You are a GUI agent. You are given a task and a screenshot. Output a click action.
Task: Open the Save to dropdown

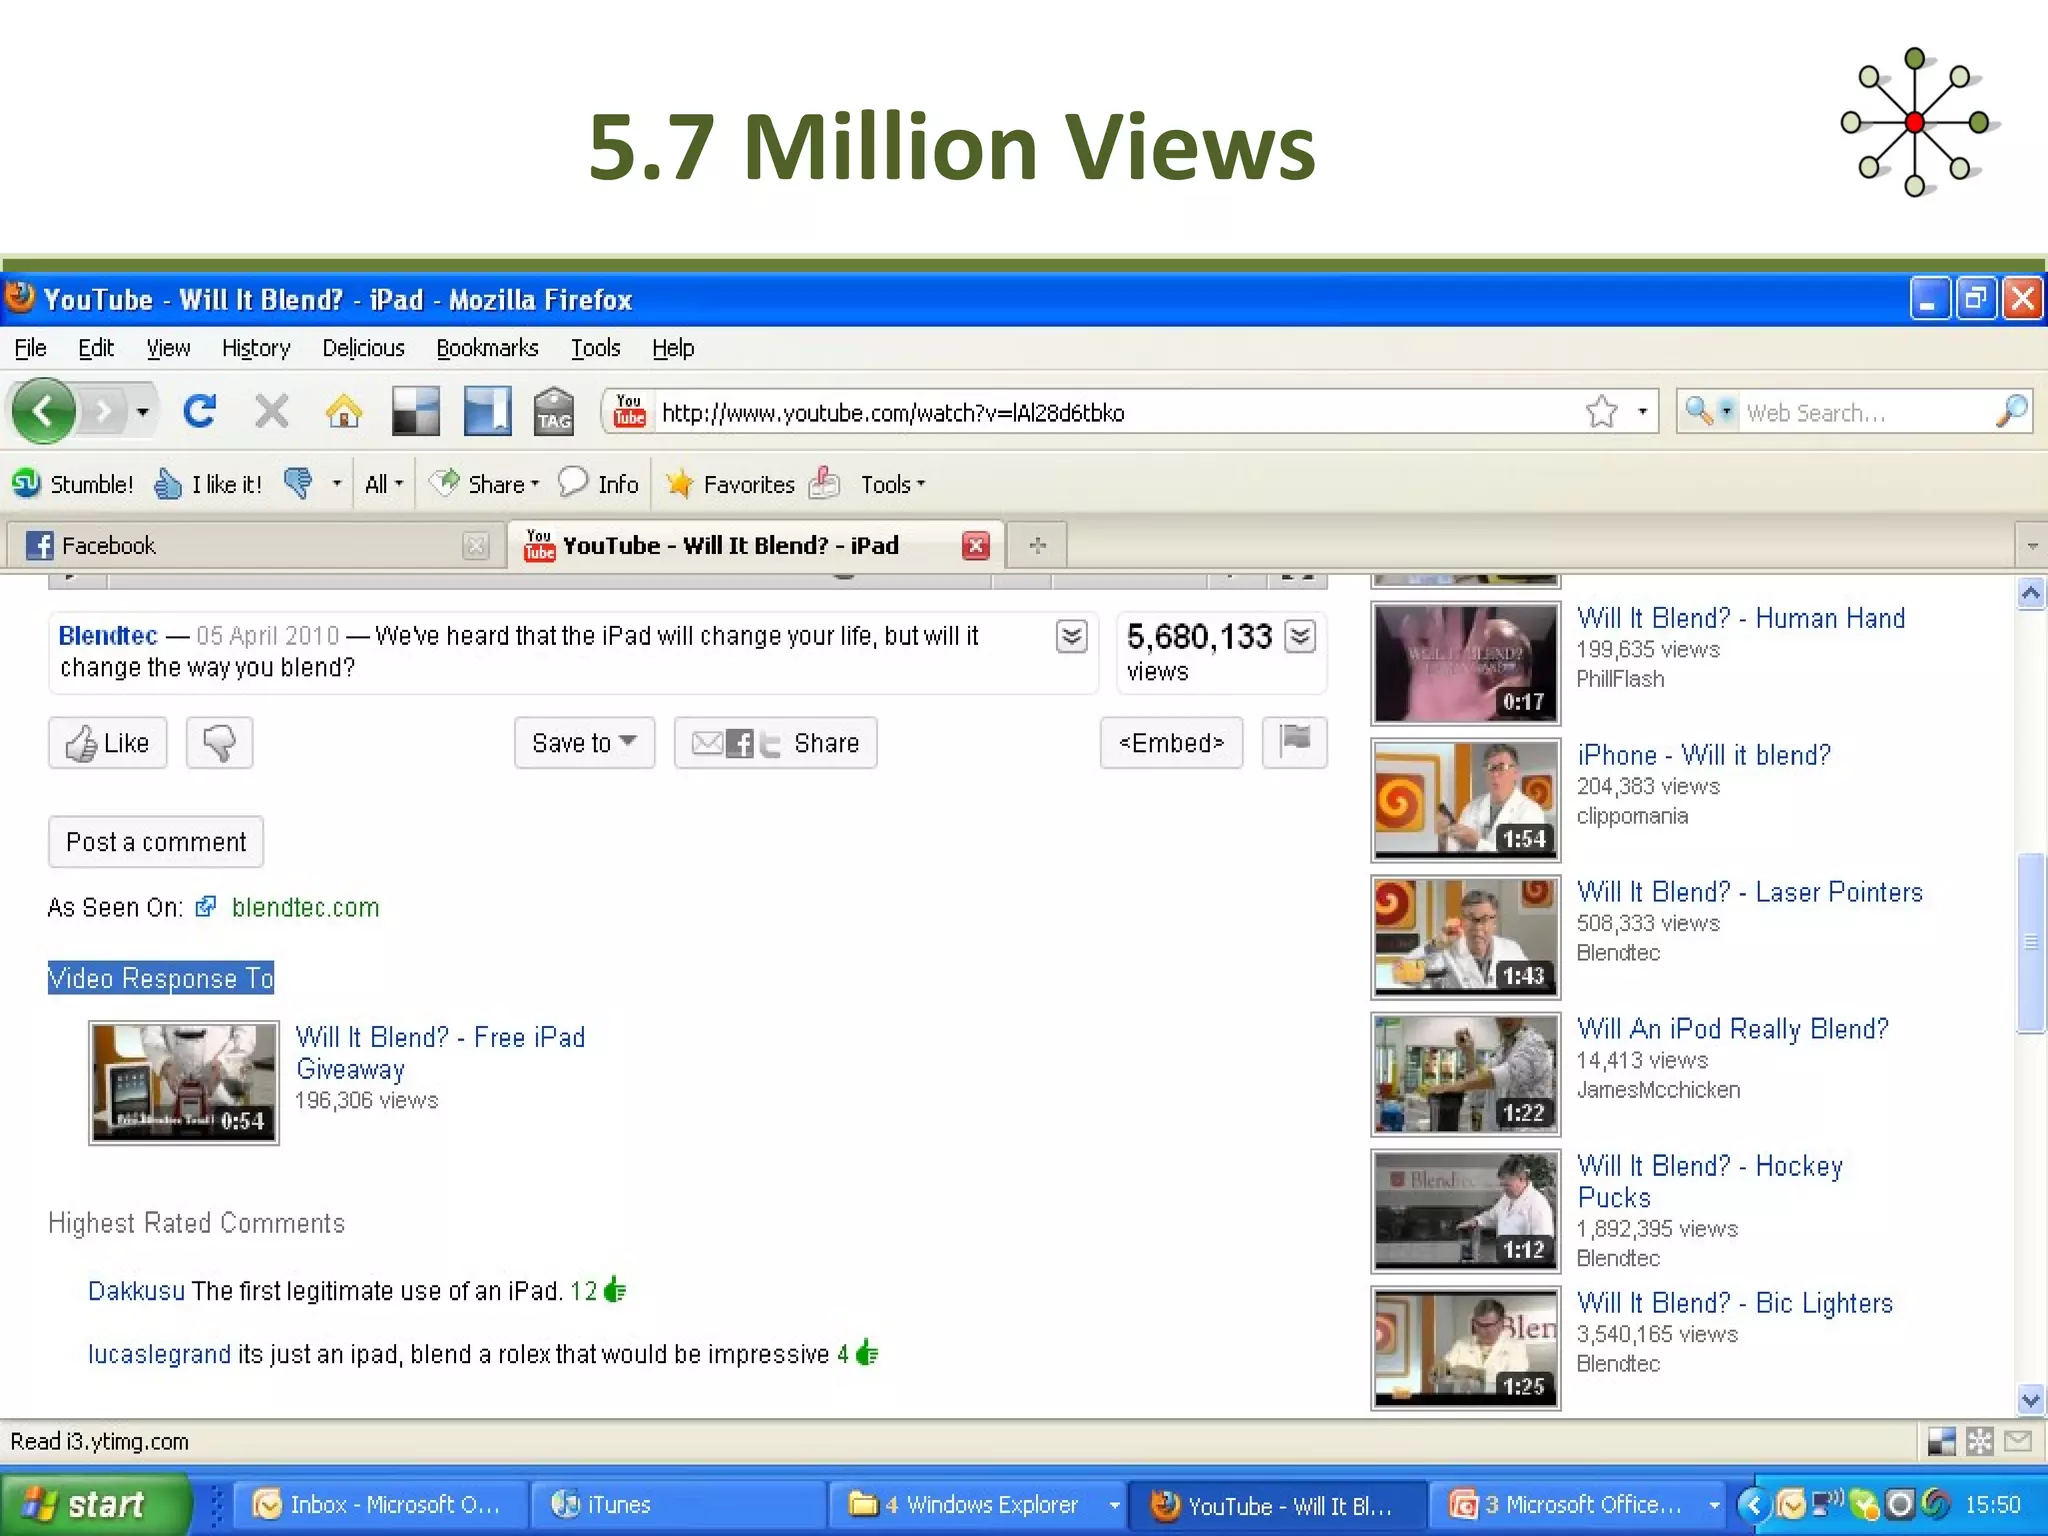pyautogui.click(x=584, y=742)
